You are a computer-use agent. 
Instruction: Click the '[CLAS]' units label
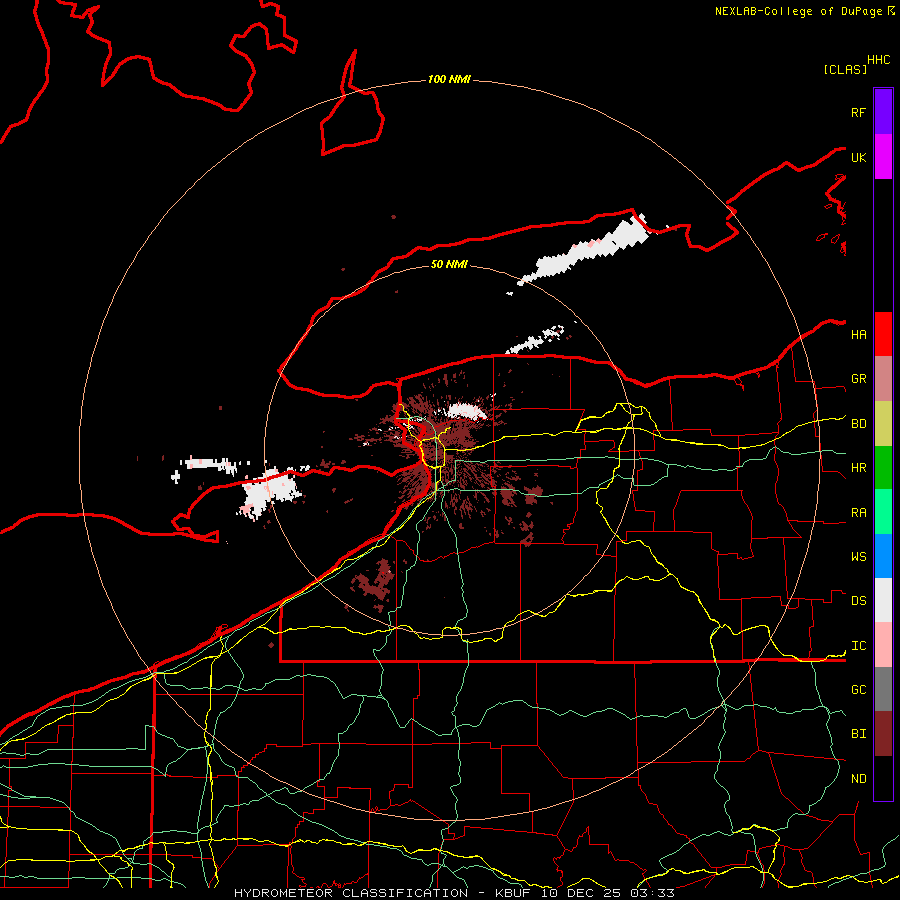click(845, 69)
